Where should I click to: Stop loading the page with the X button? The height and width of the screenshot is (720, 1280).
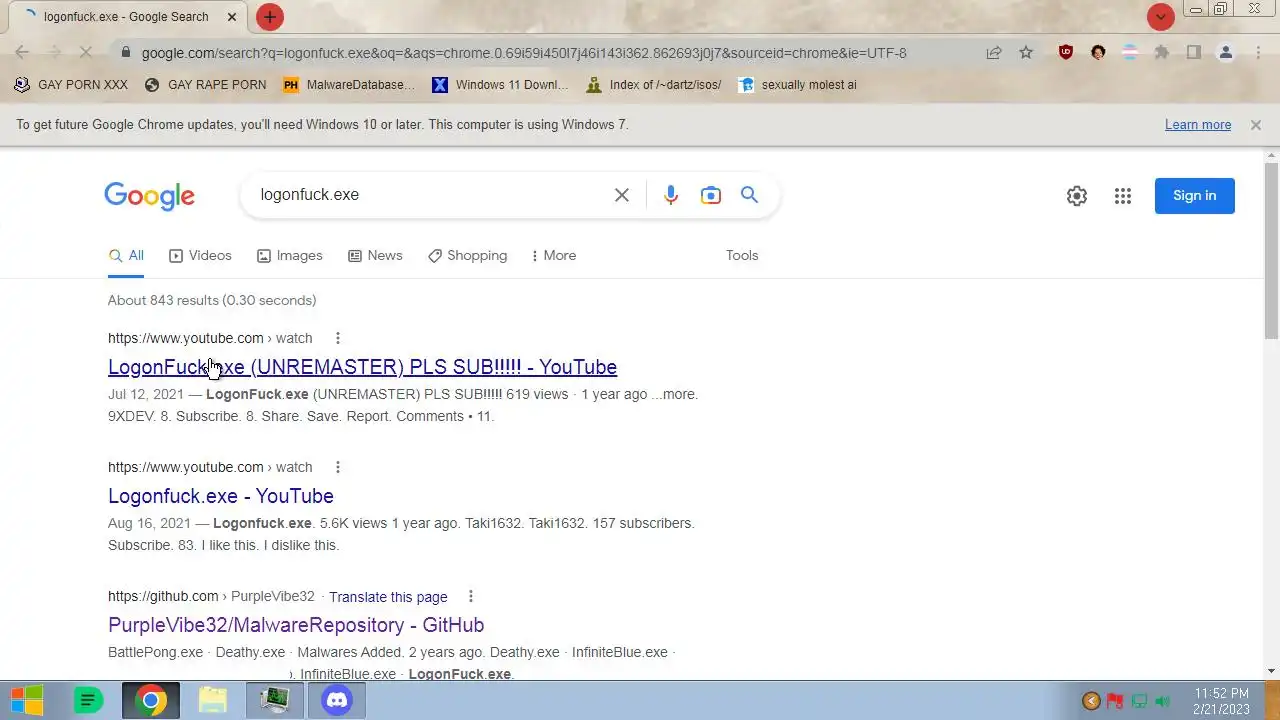pyautogui.click(x=86, y=53)
